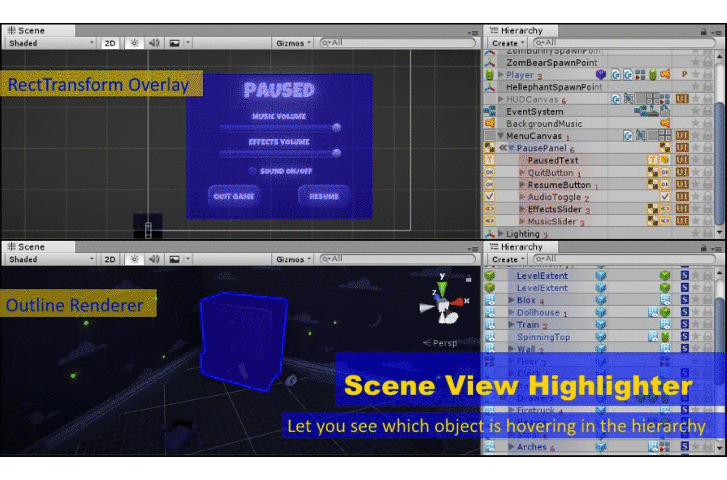Open Create menu in hierarchy listing PausePanel

pyautogui.click(x=507, y=43)
